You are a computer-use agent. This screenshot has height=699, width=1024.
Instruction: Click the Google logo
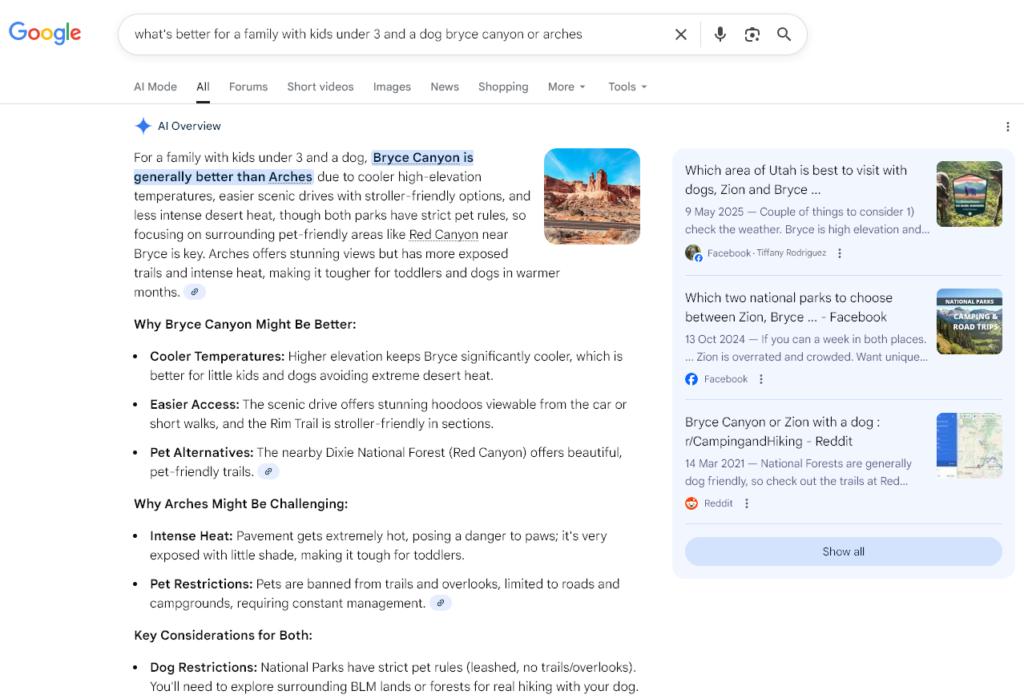point(44,33)
